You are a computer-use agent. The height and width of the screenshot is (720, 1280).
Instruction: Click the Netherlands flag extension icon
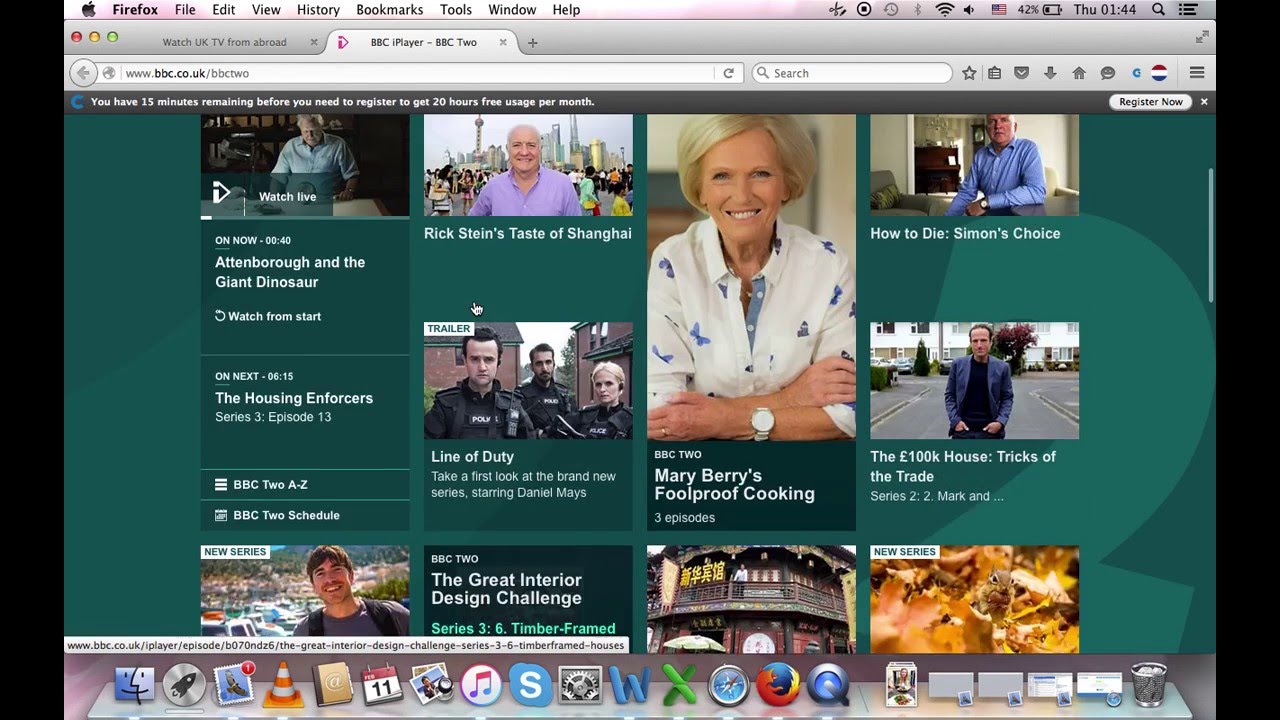[1160, 73]
